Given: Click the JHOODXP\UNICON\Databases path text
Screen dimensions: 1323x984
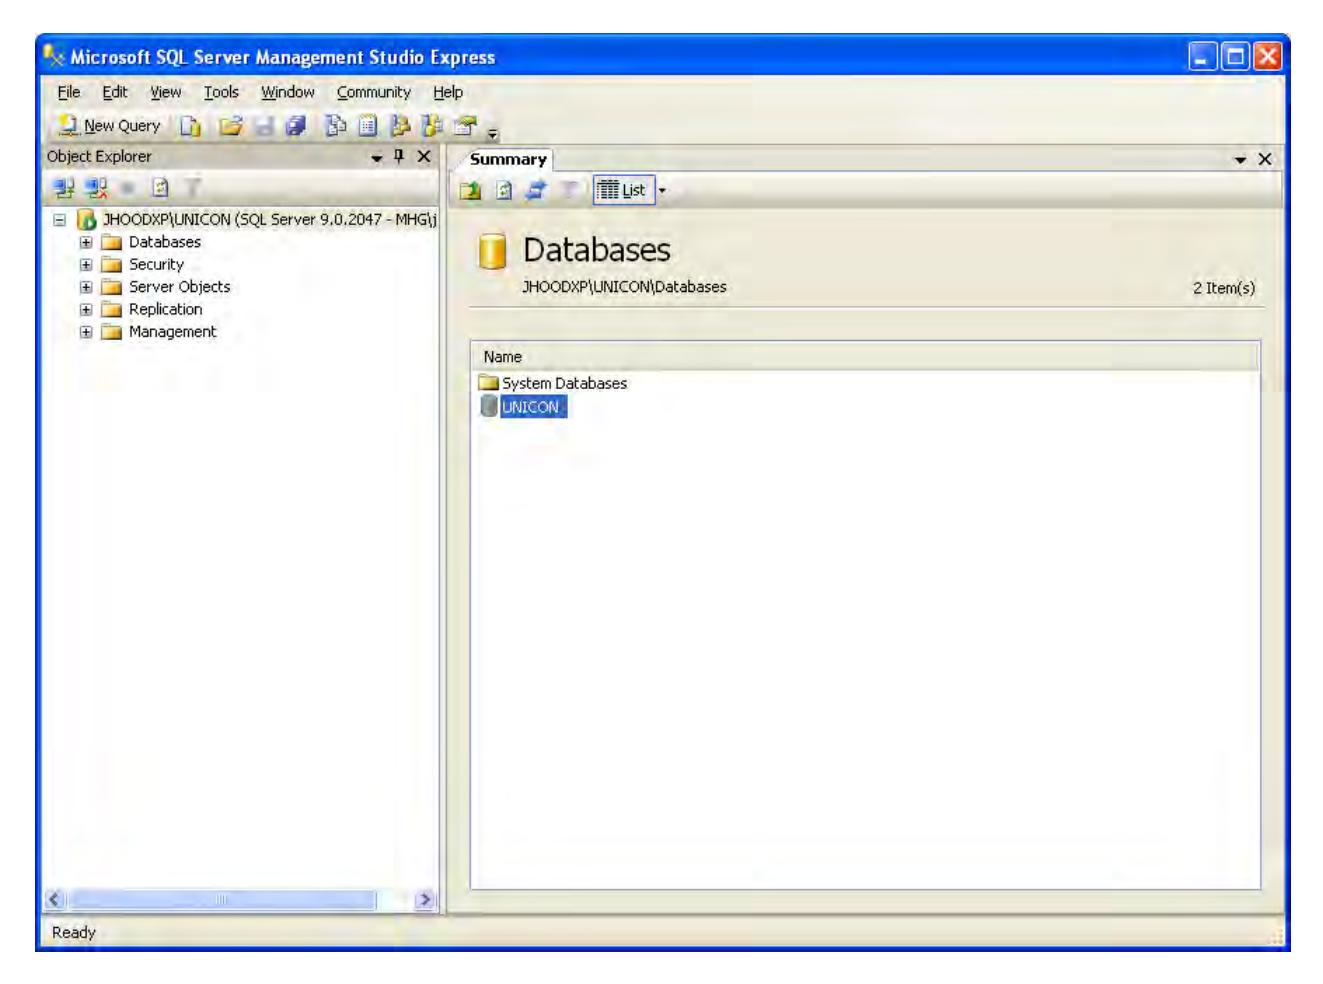Looking at the screenshot, I should point(624,287).
